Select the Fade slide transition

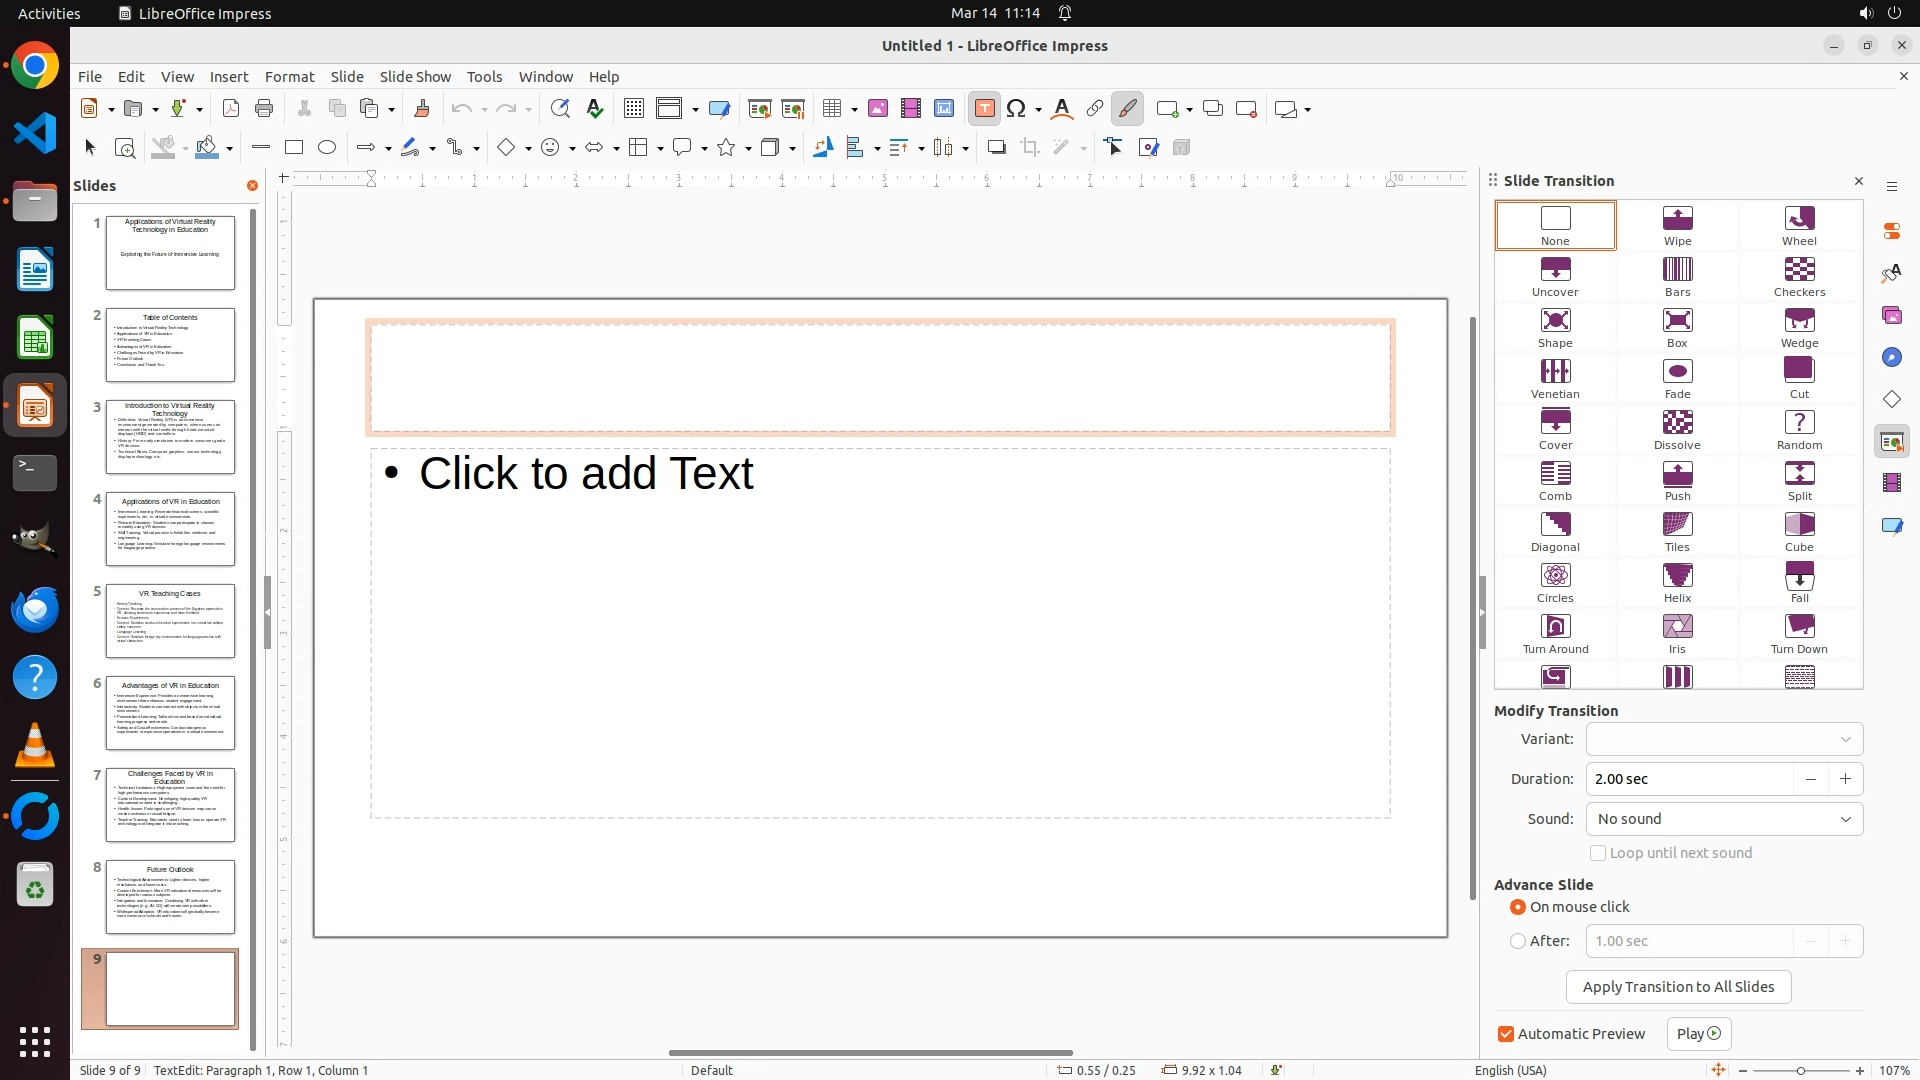[1677, 379]
